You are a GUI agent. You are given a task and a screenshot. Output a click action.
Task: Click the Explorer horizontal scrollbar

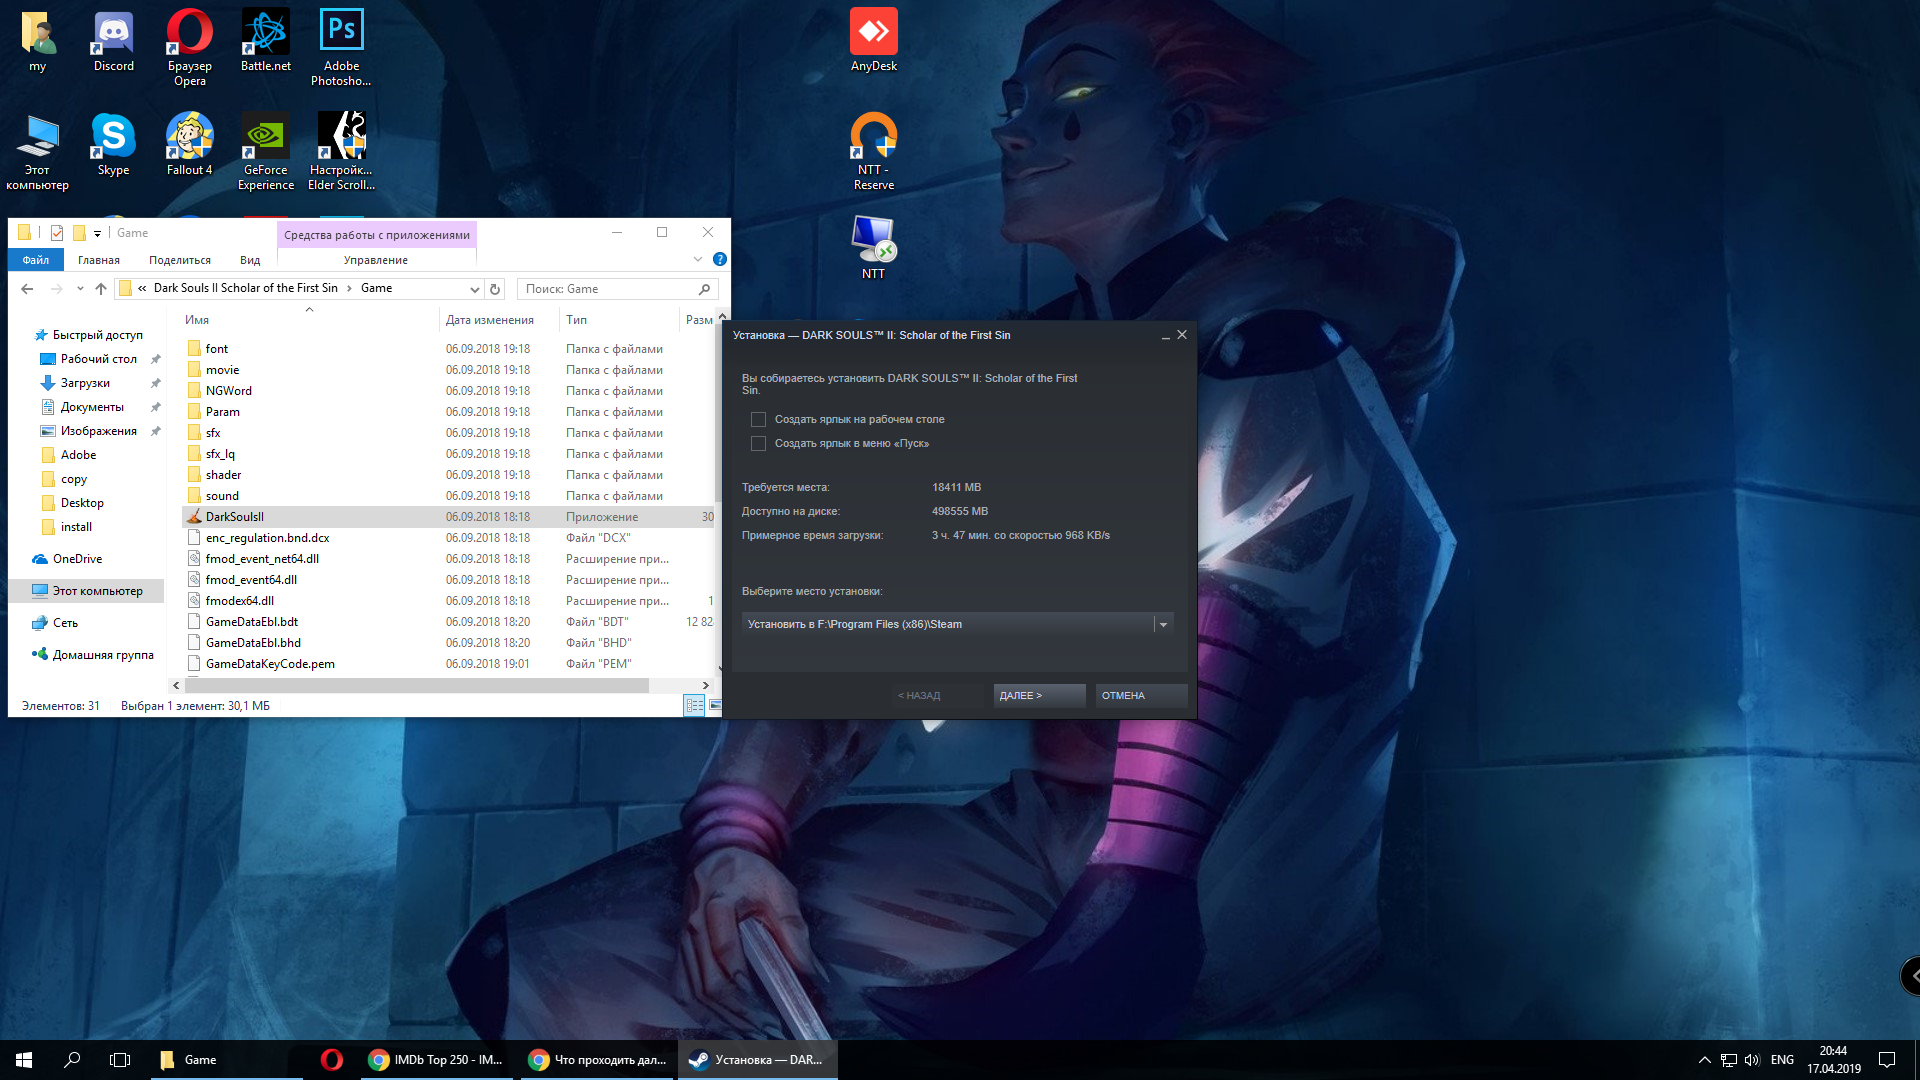click(x=416, y=686)
